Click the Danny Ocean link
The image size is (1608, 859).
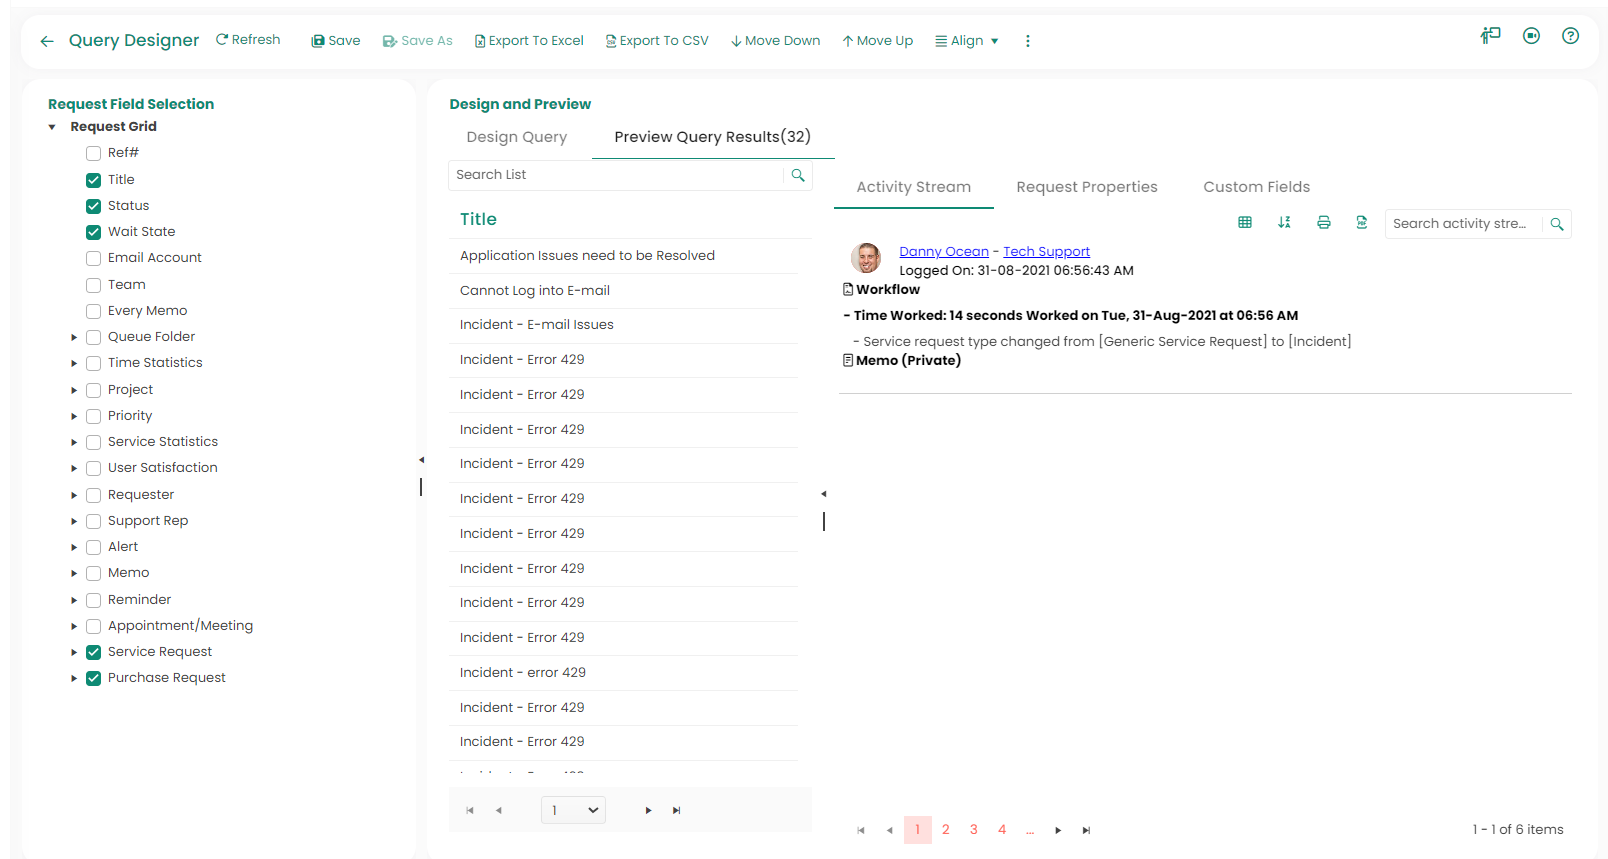coord(943,252)
